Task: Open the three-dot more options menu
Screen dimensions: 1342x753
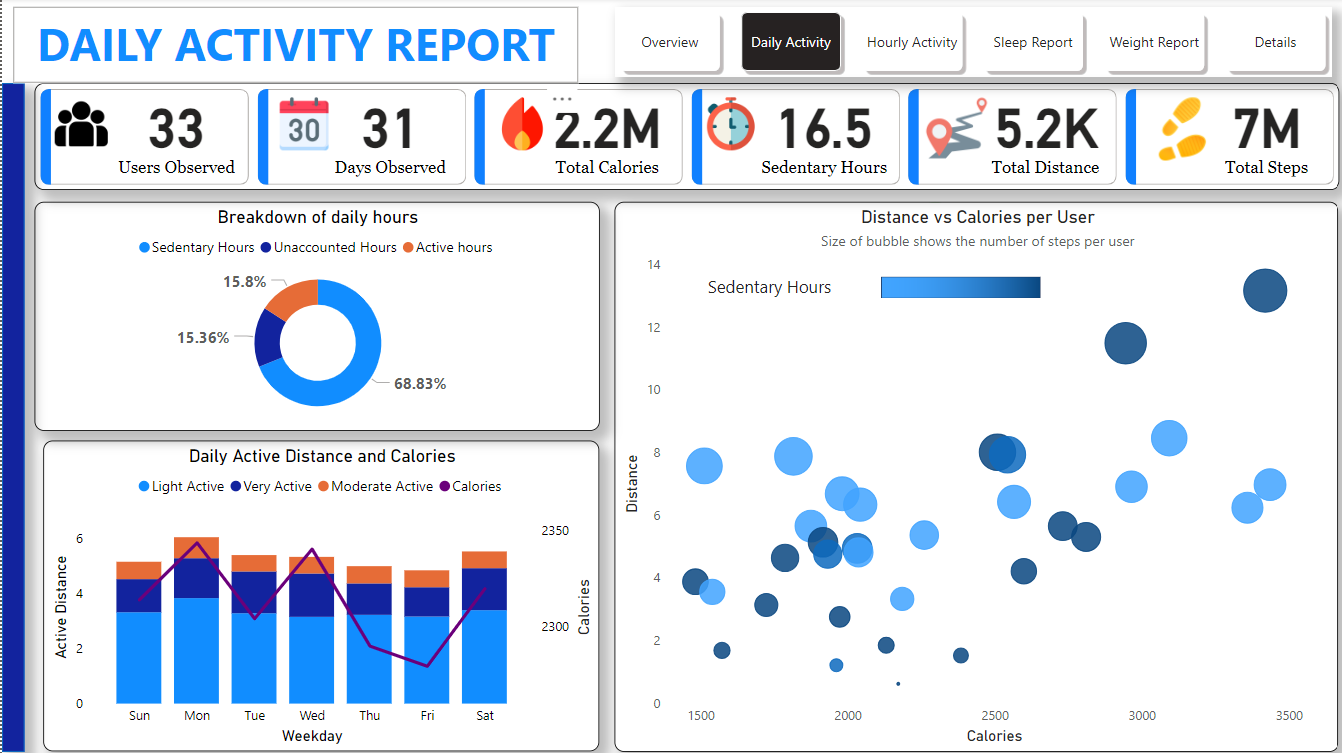Action: pyautogui.click(x=562, y=99)
